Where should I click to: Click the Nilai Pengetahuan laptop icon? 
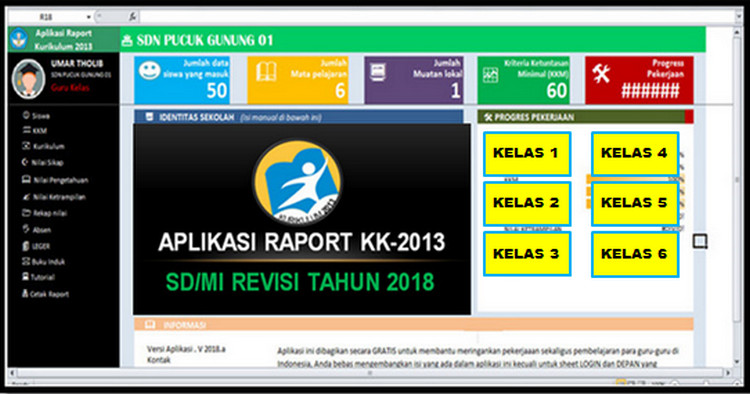pyautogui.click(x=26, y=180)
